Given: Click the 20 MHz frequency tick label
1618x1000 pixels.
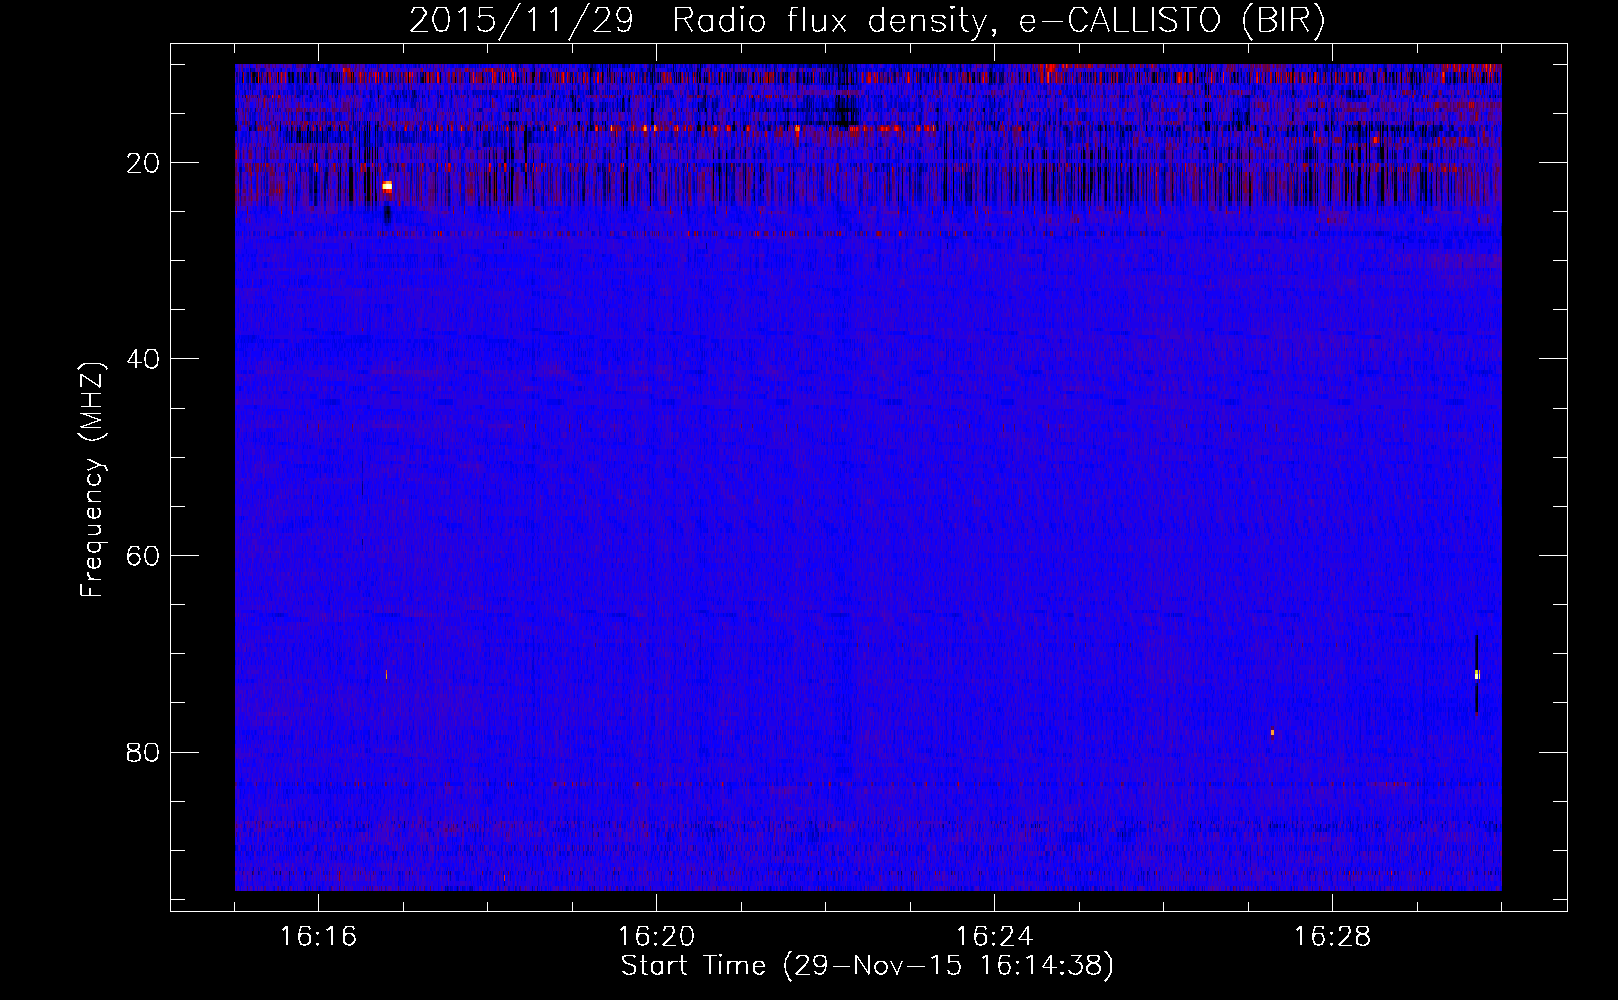Looking at the screenshot, I should tap(144, 163).
